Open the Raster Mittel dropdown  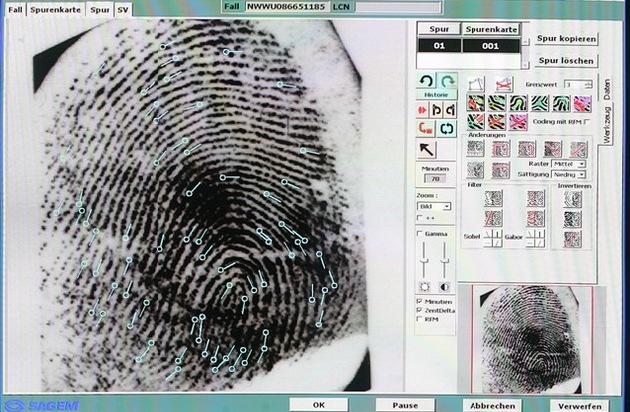coord(567,163)
